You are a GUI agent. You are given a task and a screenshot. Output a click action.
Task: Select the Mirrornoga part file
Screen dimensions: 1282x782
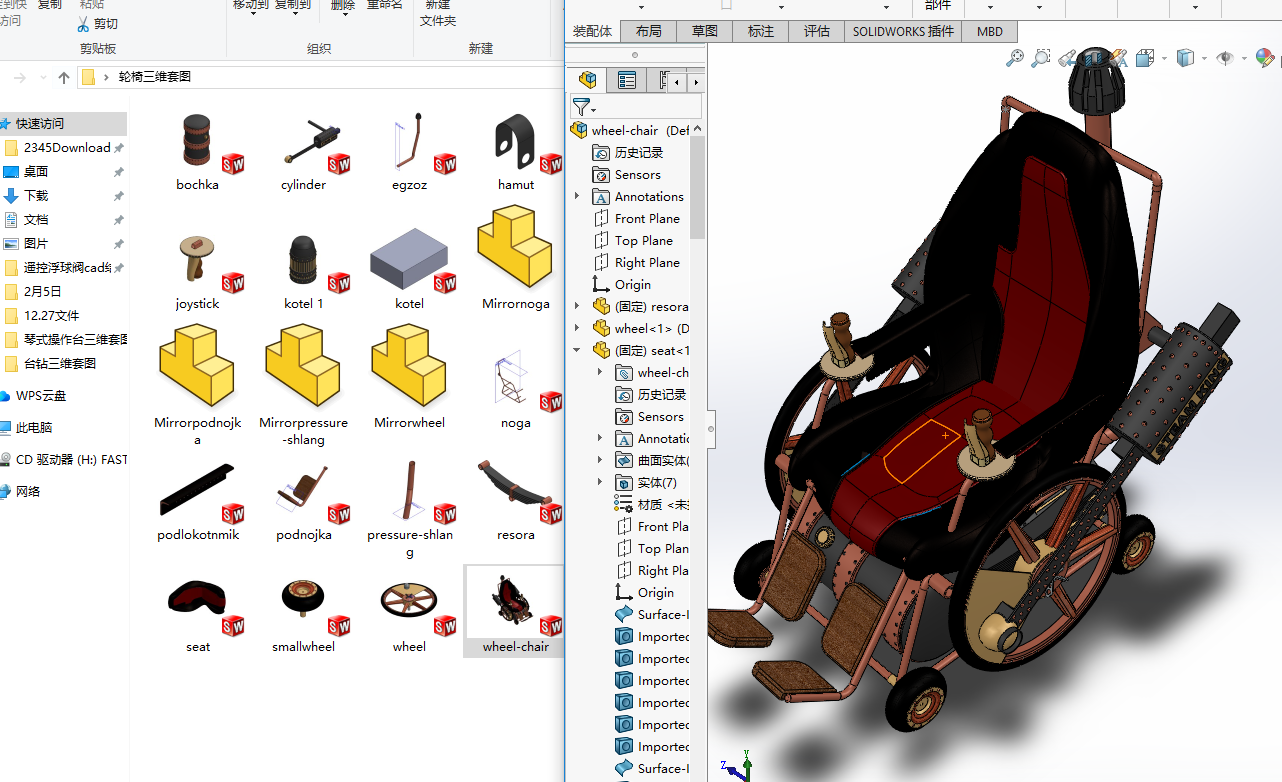tap(516, 258)
